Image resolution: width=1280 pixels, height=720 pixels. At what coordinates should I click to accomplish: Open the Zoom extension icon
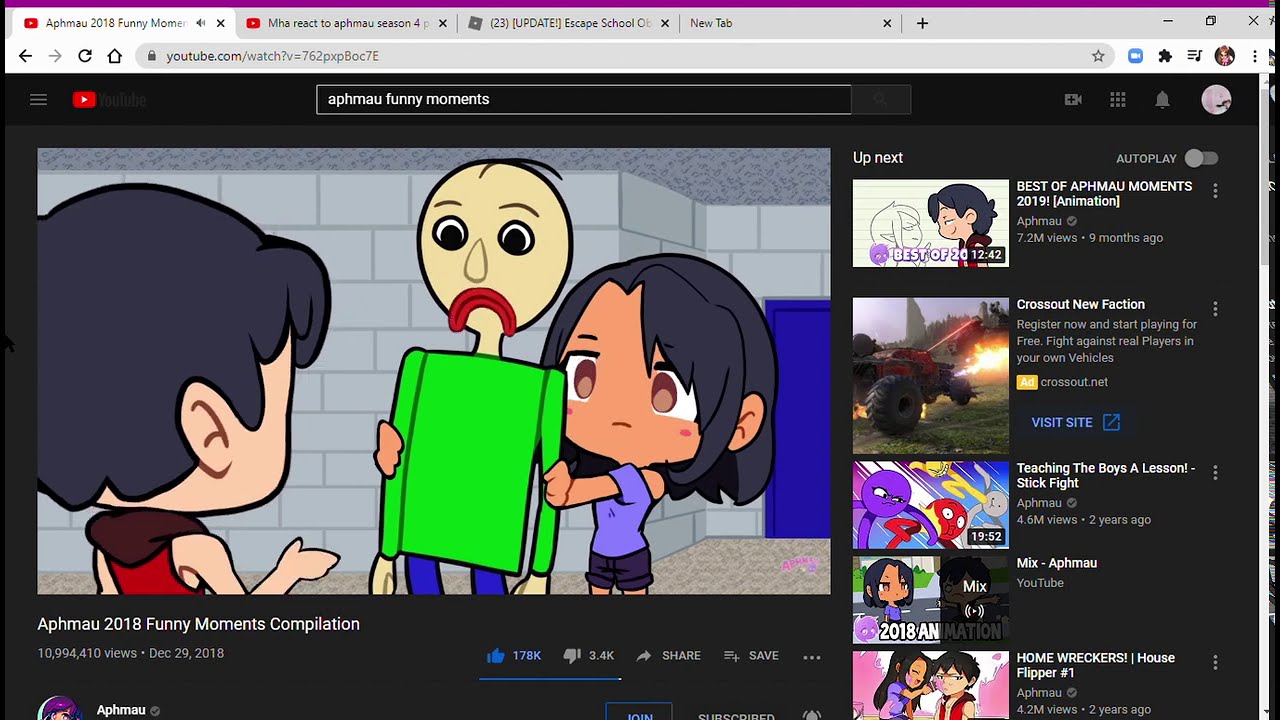click(x=1135, y=56)
